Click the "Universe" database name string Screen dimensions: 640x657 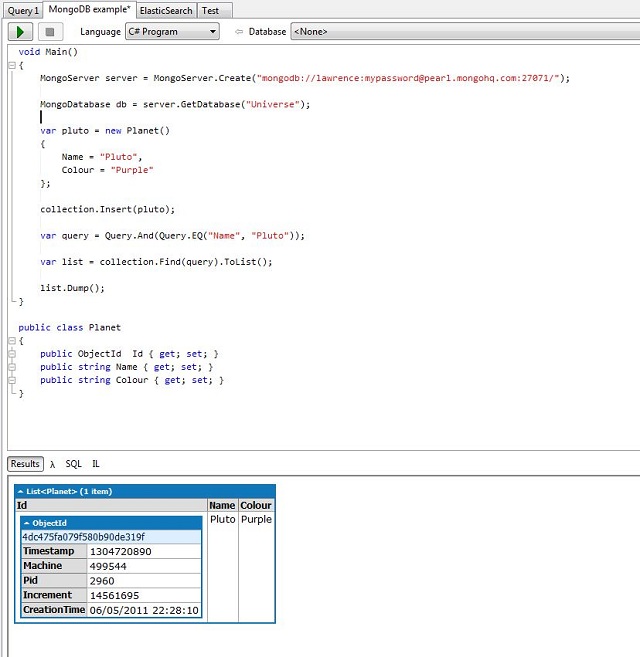coord(272,104)
